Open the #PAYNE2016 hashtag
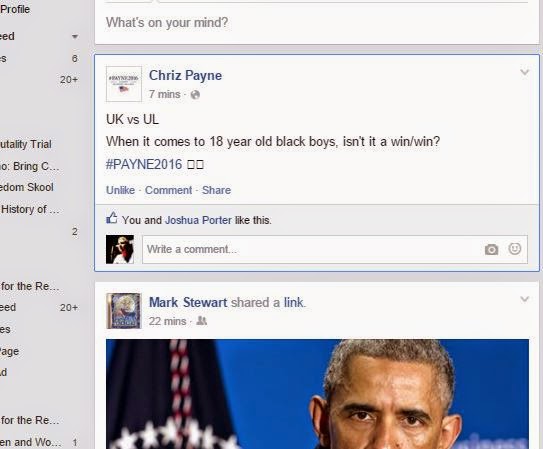 click(x=144, y=164)
